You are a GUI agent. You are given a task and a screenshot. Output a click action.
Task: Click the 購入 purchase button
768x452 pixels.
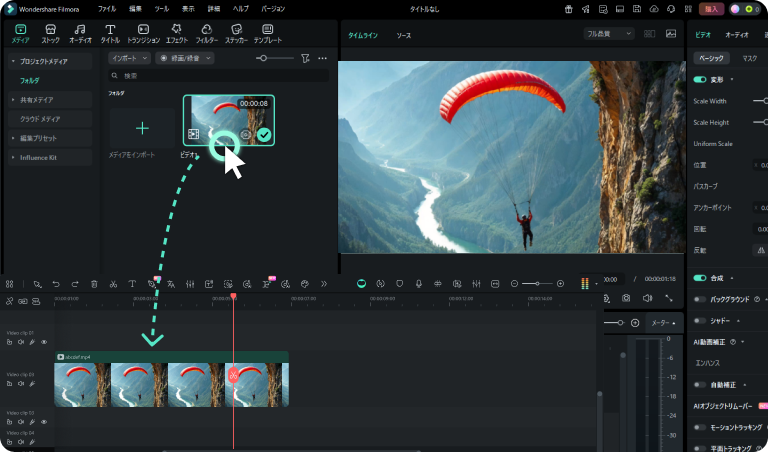tap(711, 9)
